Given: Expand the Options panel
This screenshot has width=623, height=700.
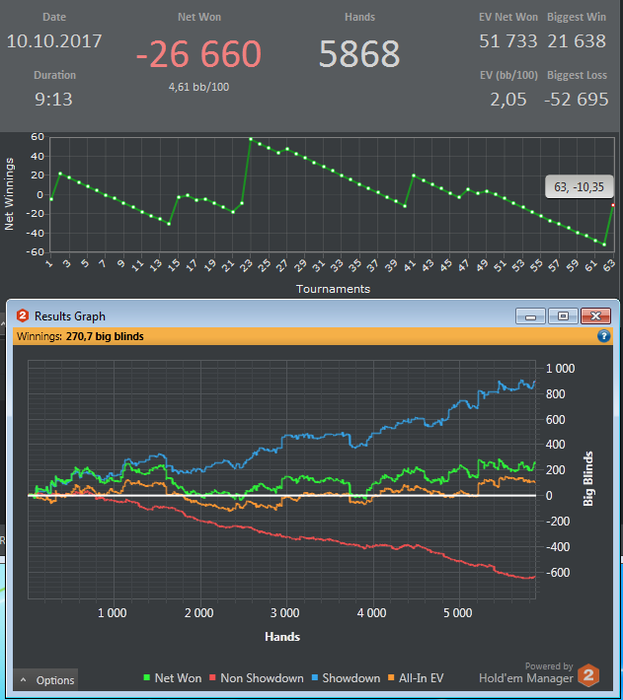Looking at the screenshot, I should coord(46,680).
